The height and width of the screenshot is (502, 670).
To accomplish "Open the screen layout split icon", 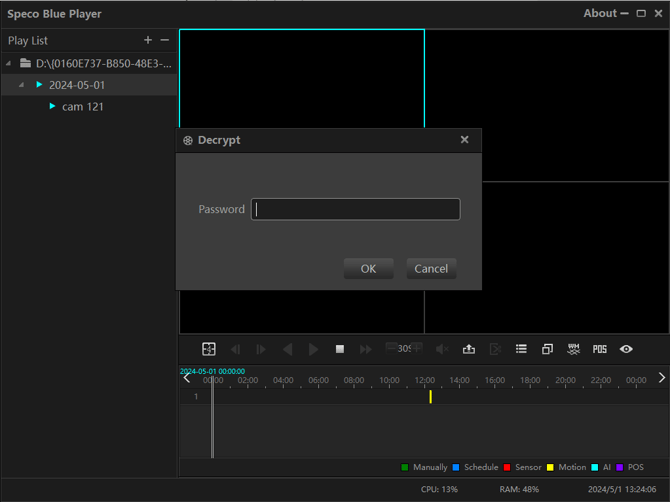I will click(209, 349).
